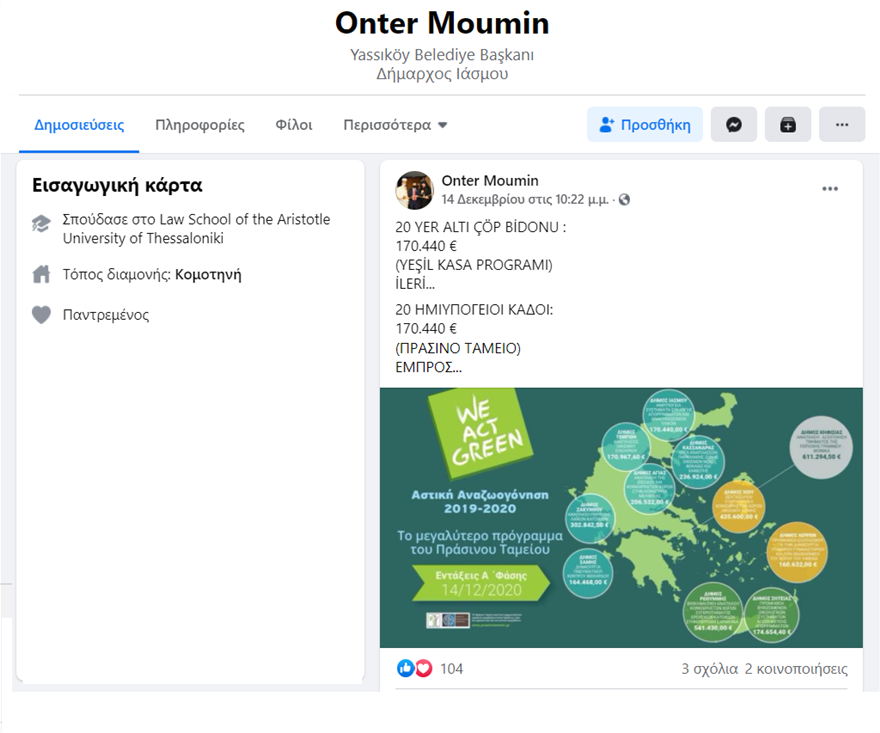This screenshot has width=880, height=733.
Task: Click the Προσθήκη add friend button
Action: 645,125
